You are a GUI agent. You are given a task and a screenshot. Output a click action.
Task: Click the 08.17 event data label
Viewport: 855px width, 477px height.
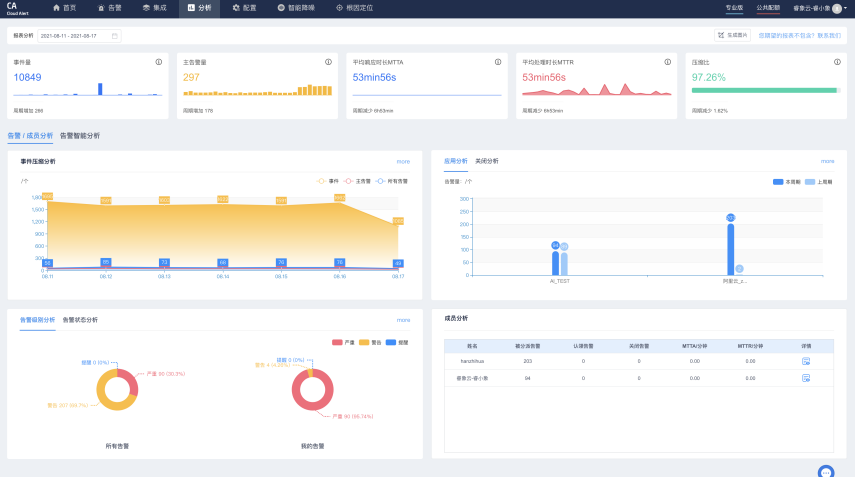tap(398, 221)
